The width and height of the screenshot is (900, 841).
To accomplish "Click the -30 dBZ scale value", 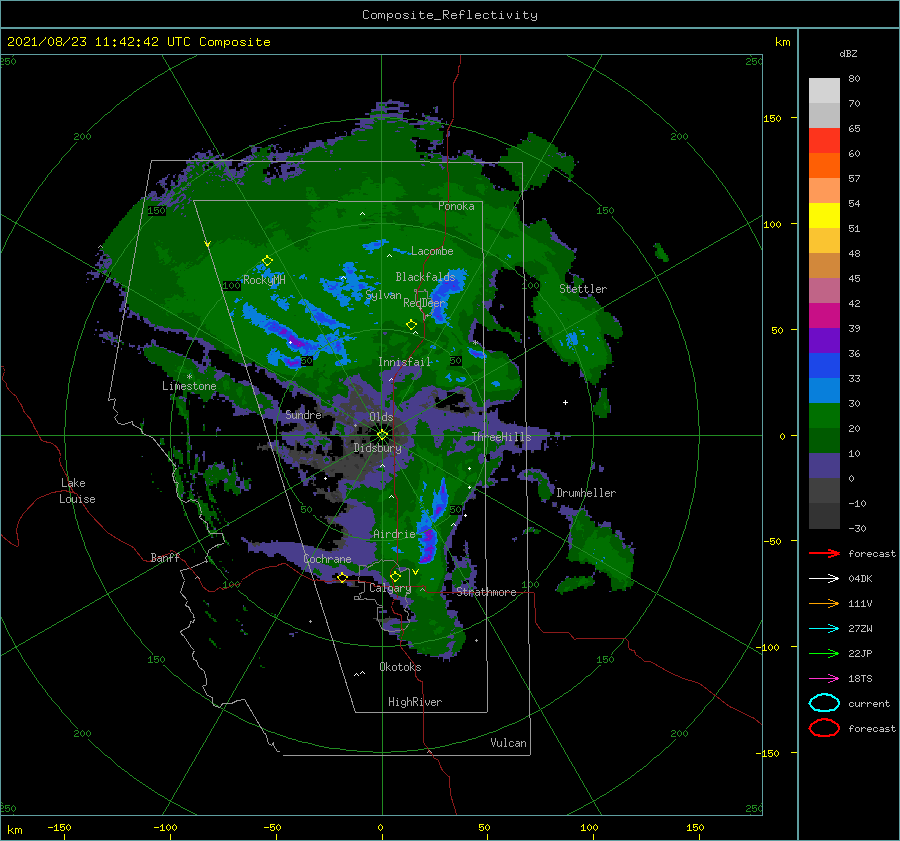I will tap(858, 528).
